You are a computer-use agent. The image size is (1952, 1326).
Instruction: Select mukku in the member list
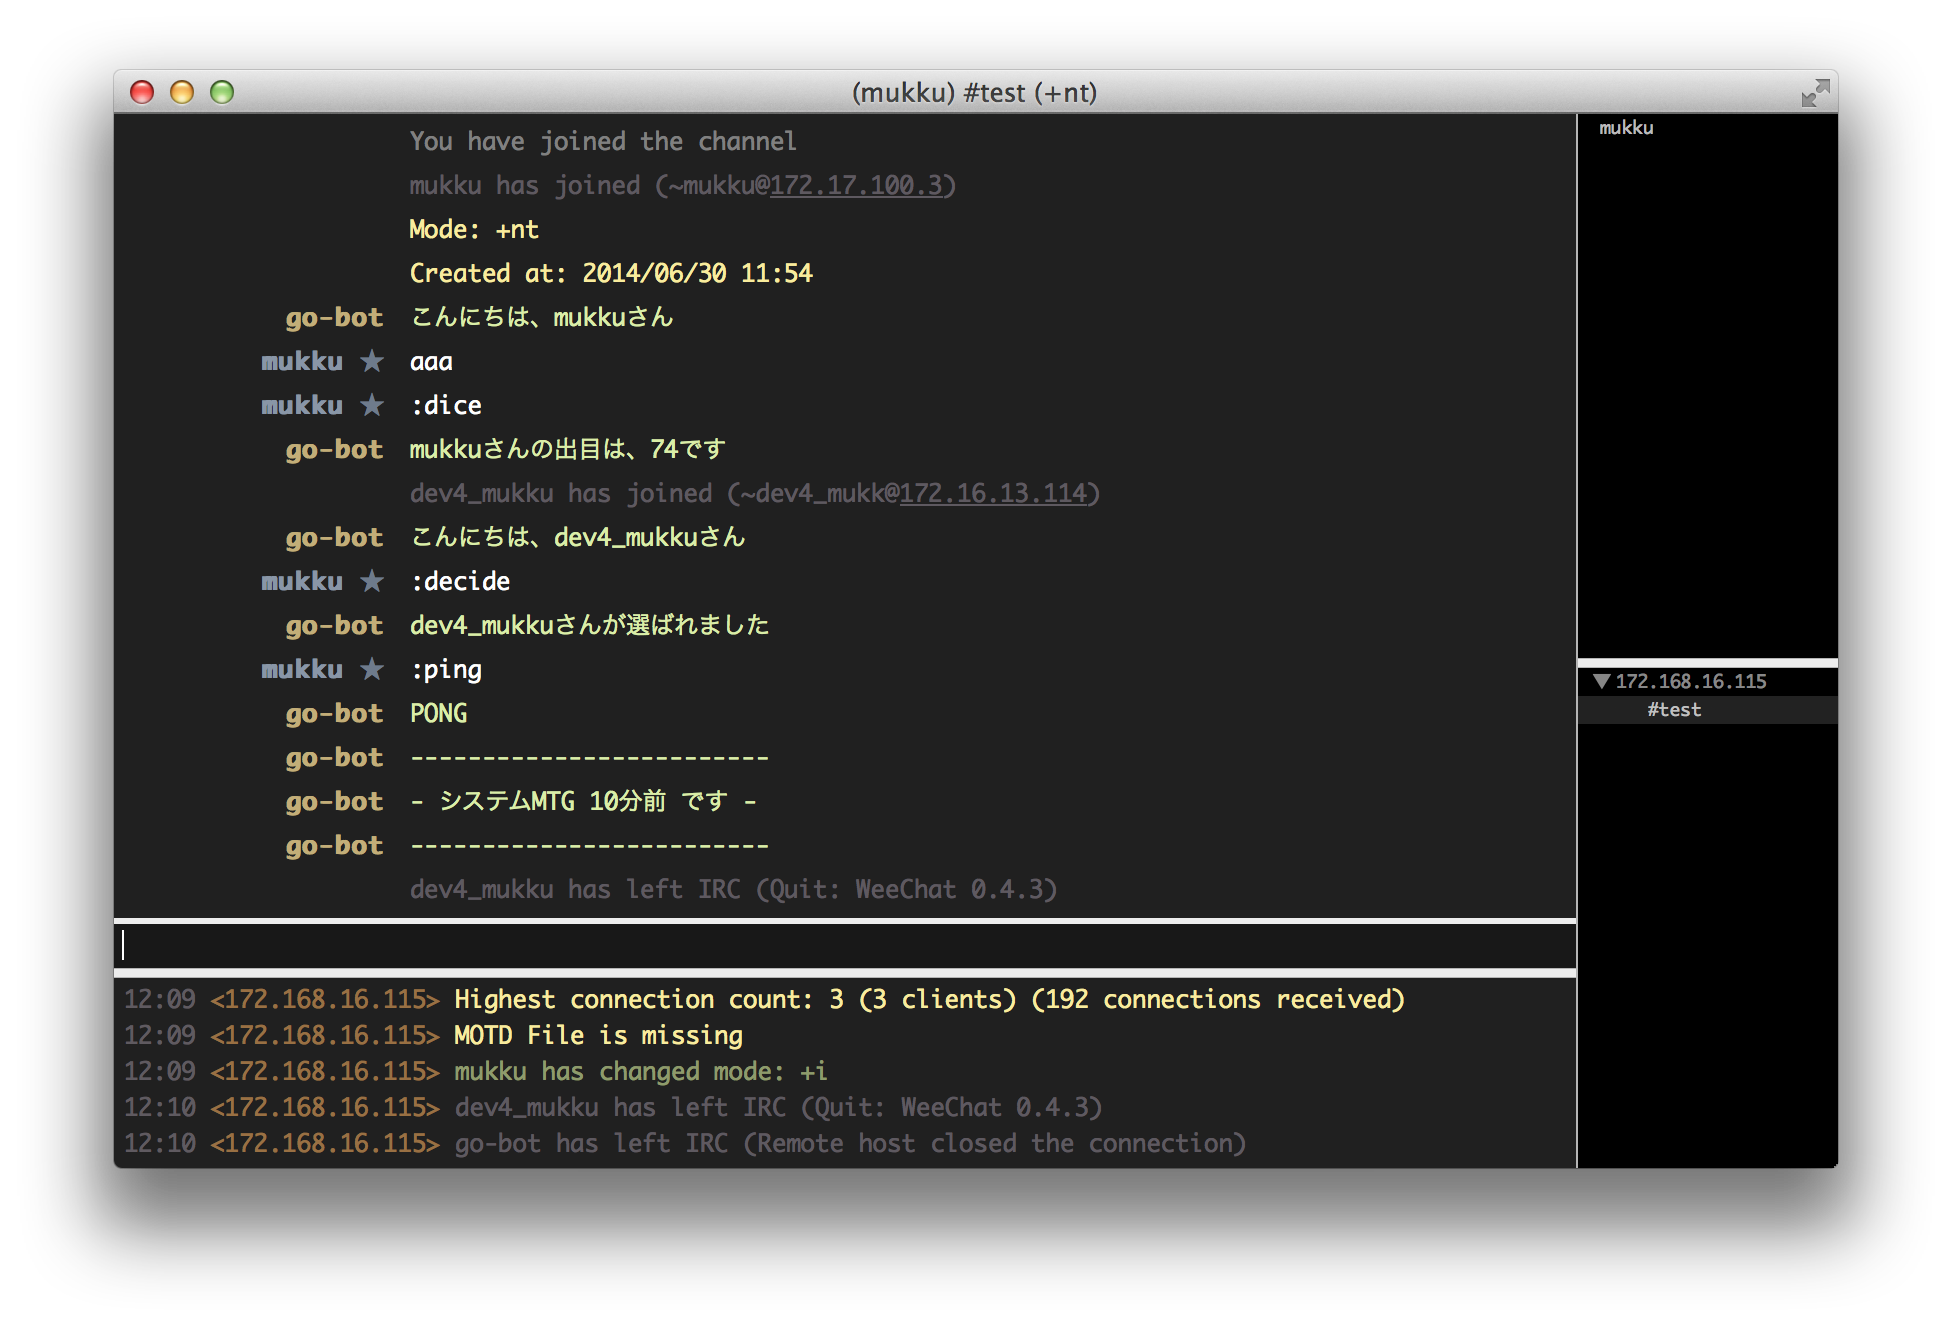(x=1626, y=128)
